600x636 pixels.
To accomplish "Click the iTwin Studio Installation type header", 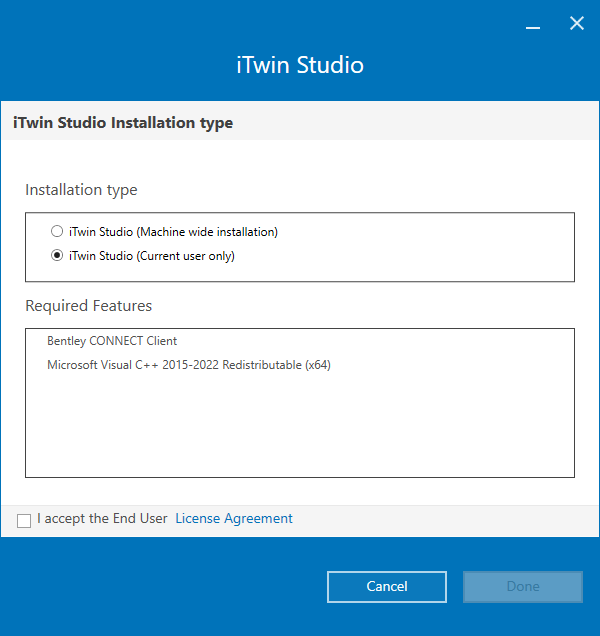I will [x=123, y=122].
